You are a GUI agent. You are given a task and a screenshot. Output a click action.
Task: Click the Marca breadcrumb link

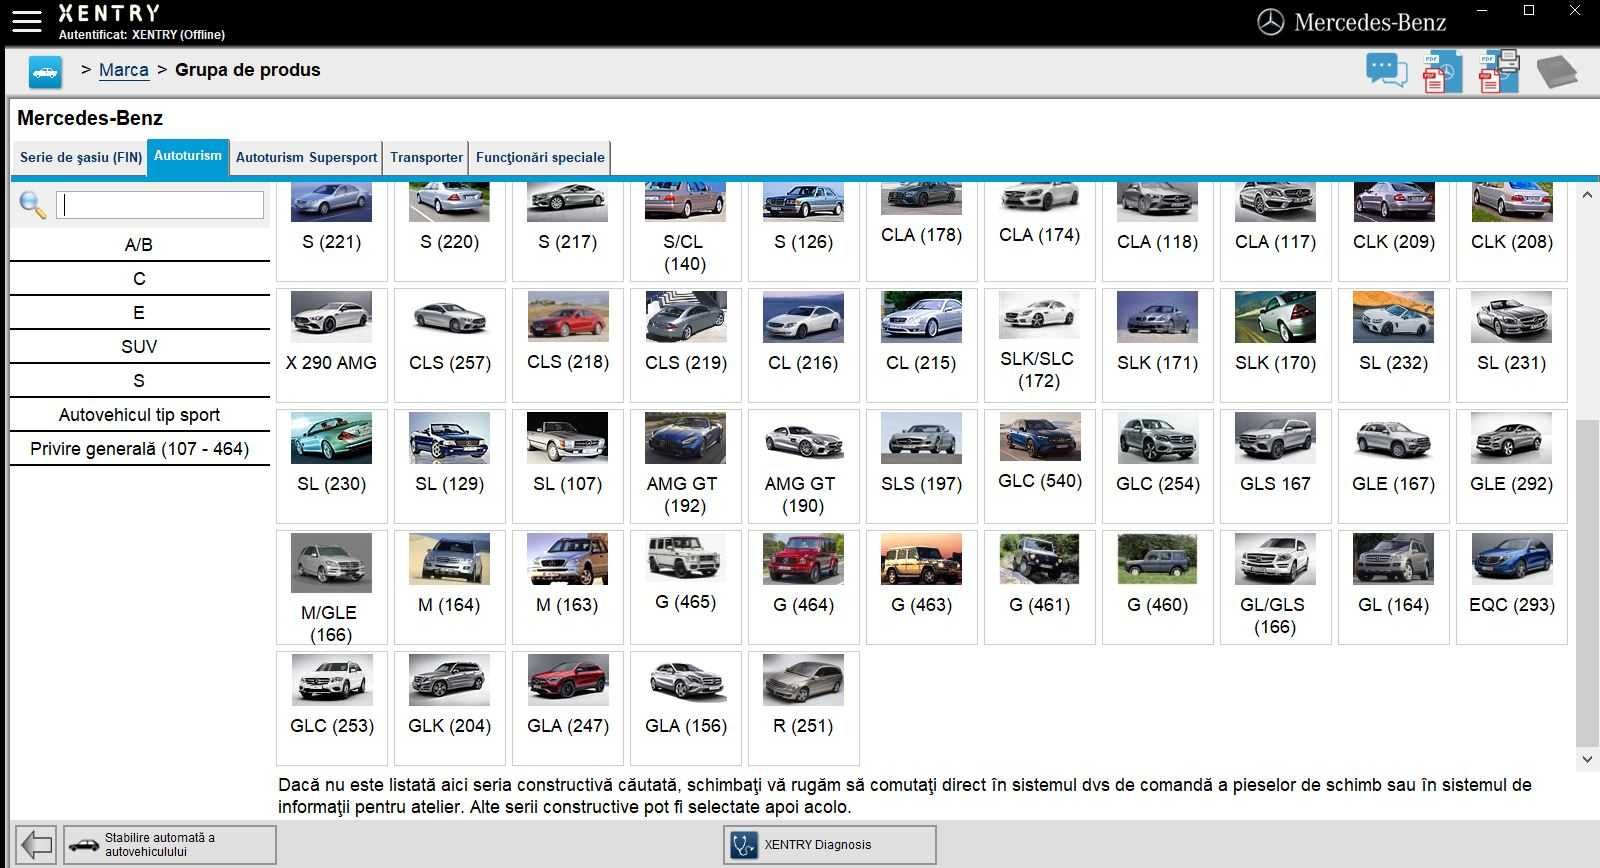click(124, 70)
